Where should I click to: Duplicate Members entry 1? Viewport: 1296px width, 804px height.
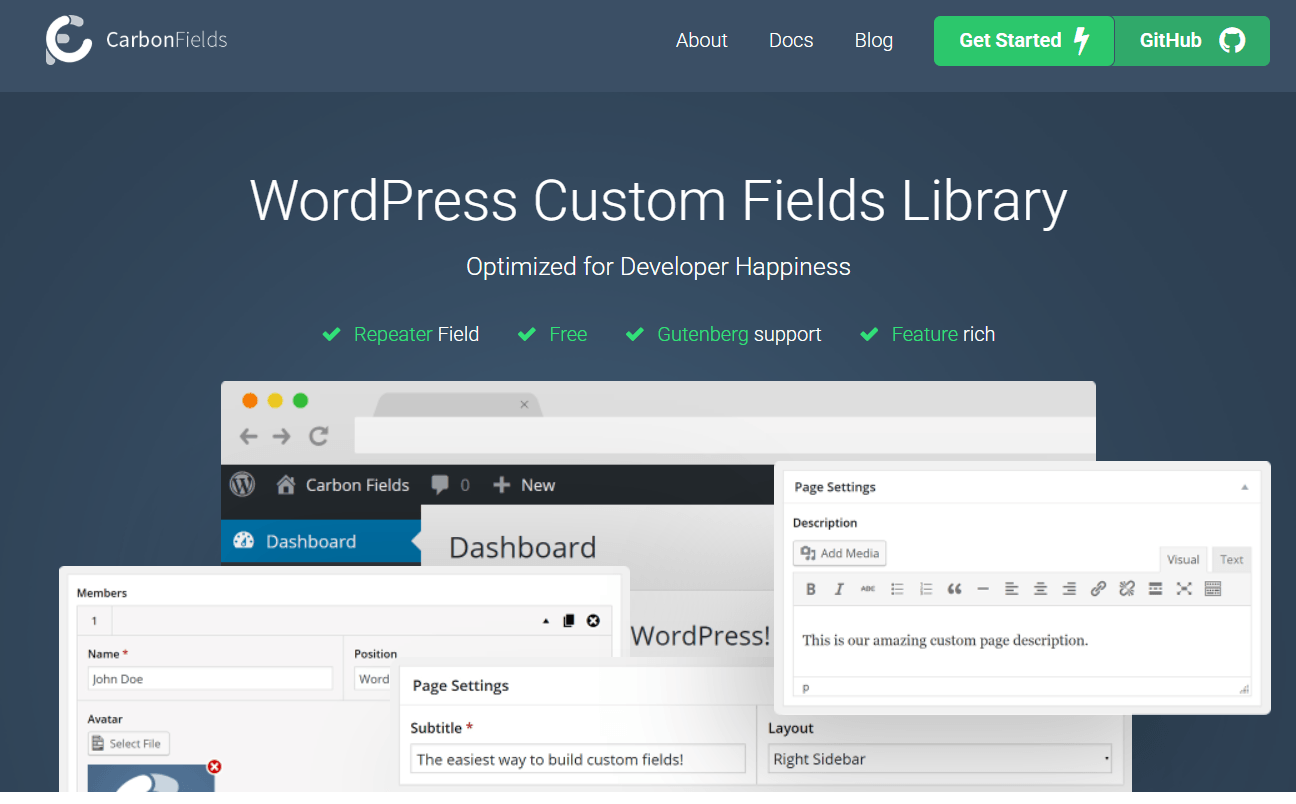click(569, 620)
